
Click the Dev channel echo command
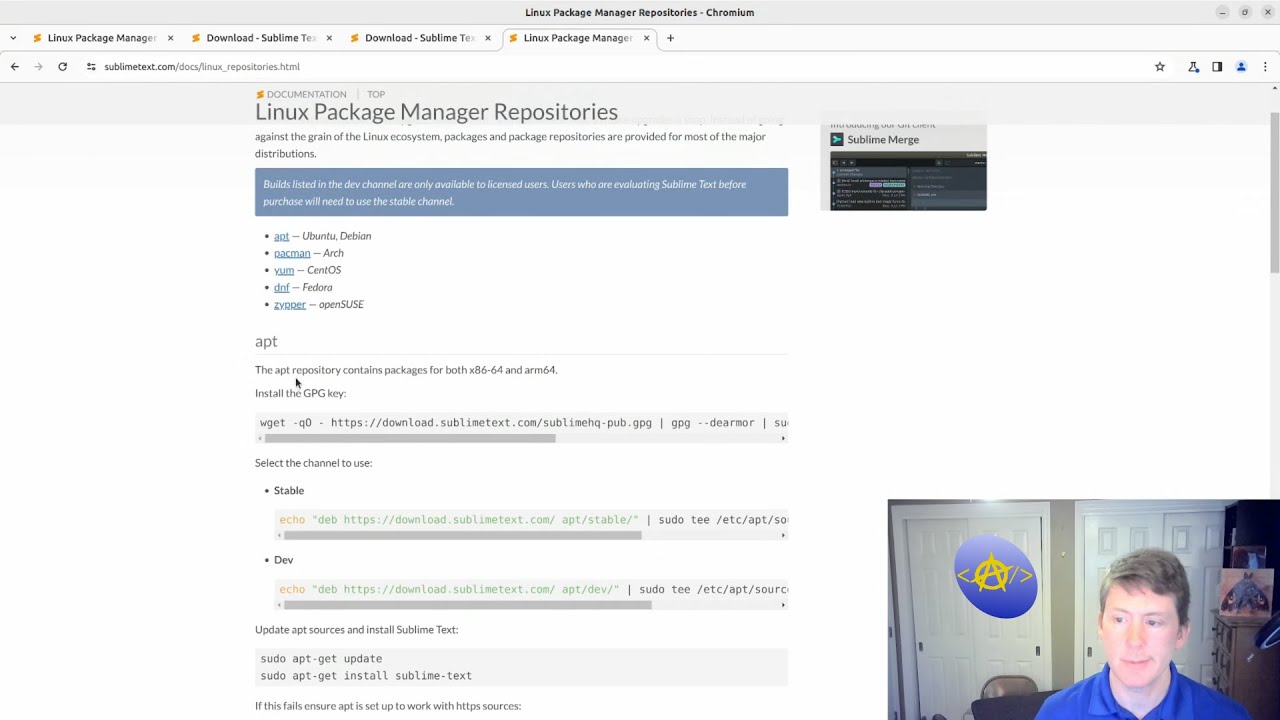tap(533, 590)
